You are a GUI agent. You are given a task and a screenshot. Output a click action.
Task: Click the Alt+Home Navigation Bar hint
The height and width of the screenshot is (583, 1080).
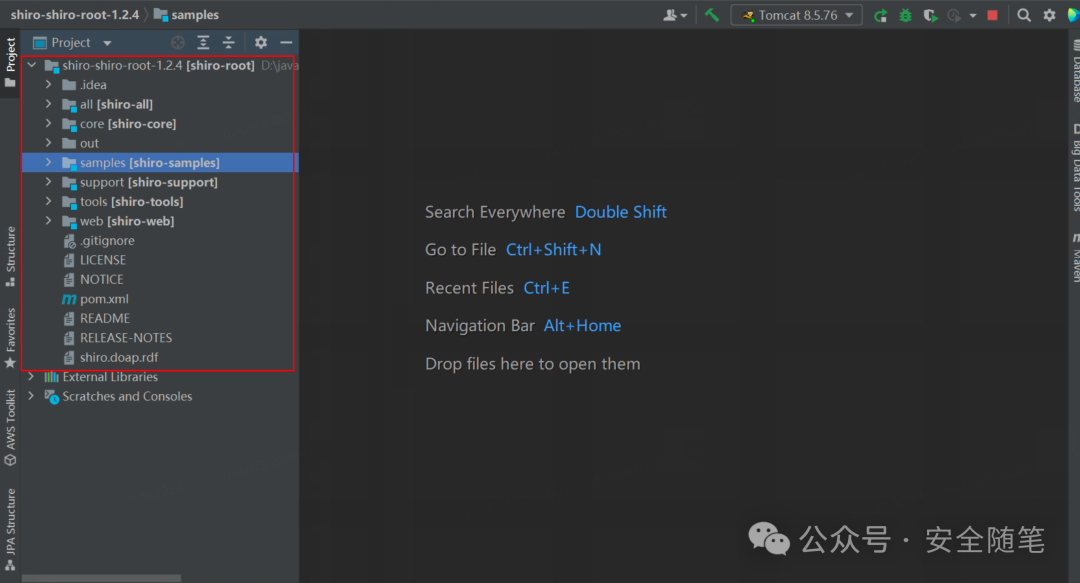click(x=582, y=325)
